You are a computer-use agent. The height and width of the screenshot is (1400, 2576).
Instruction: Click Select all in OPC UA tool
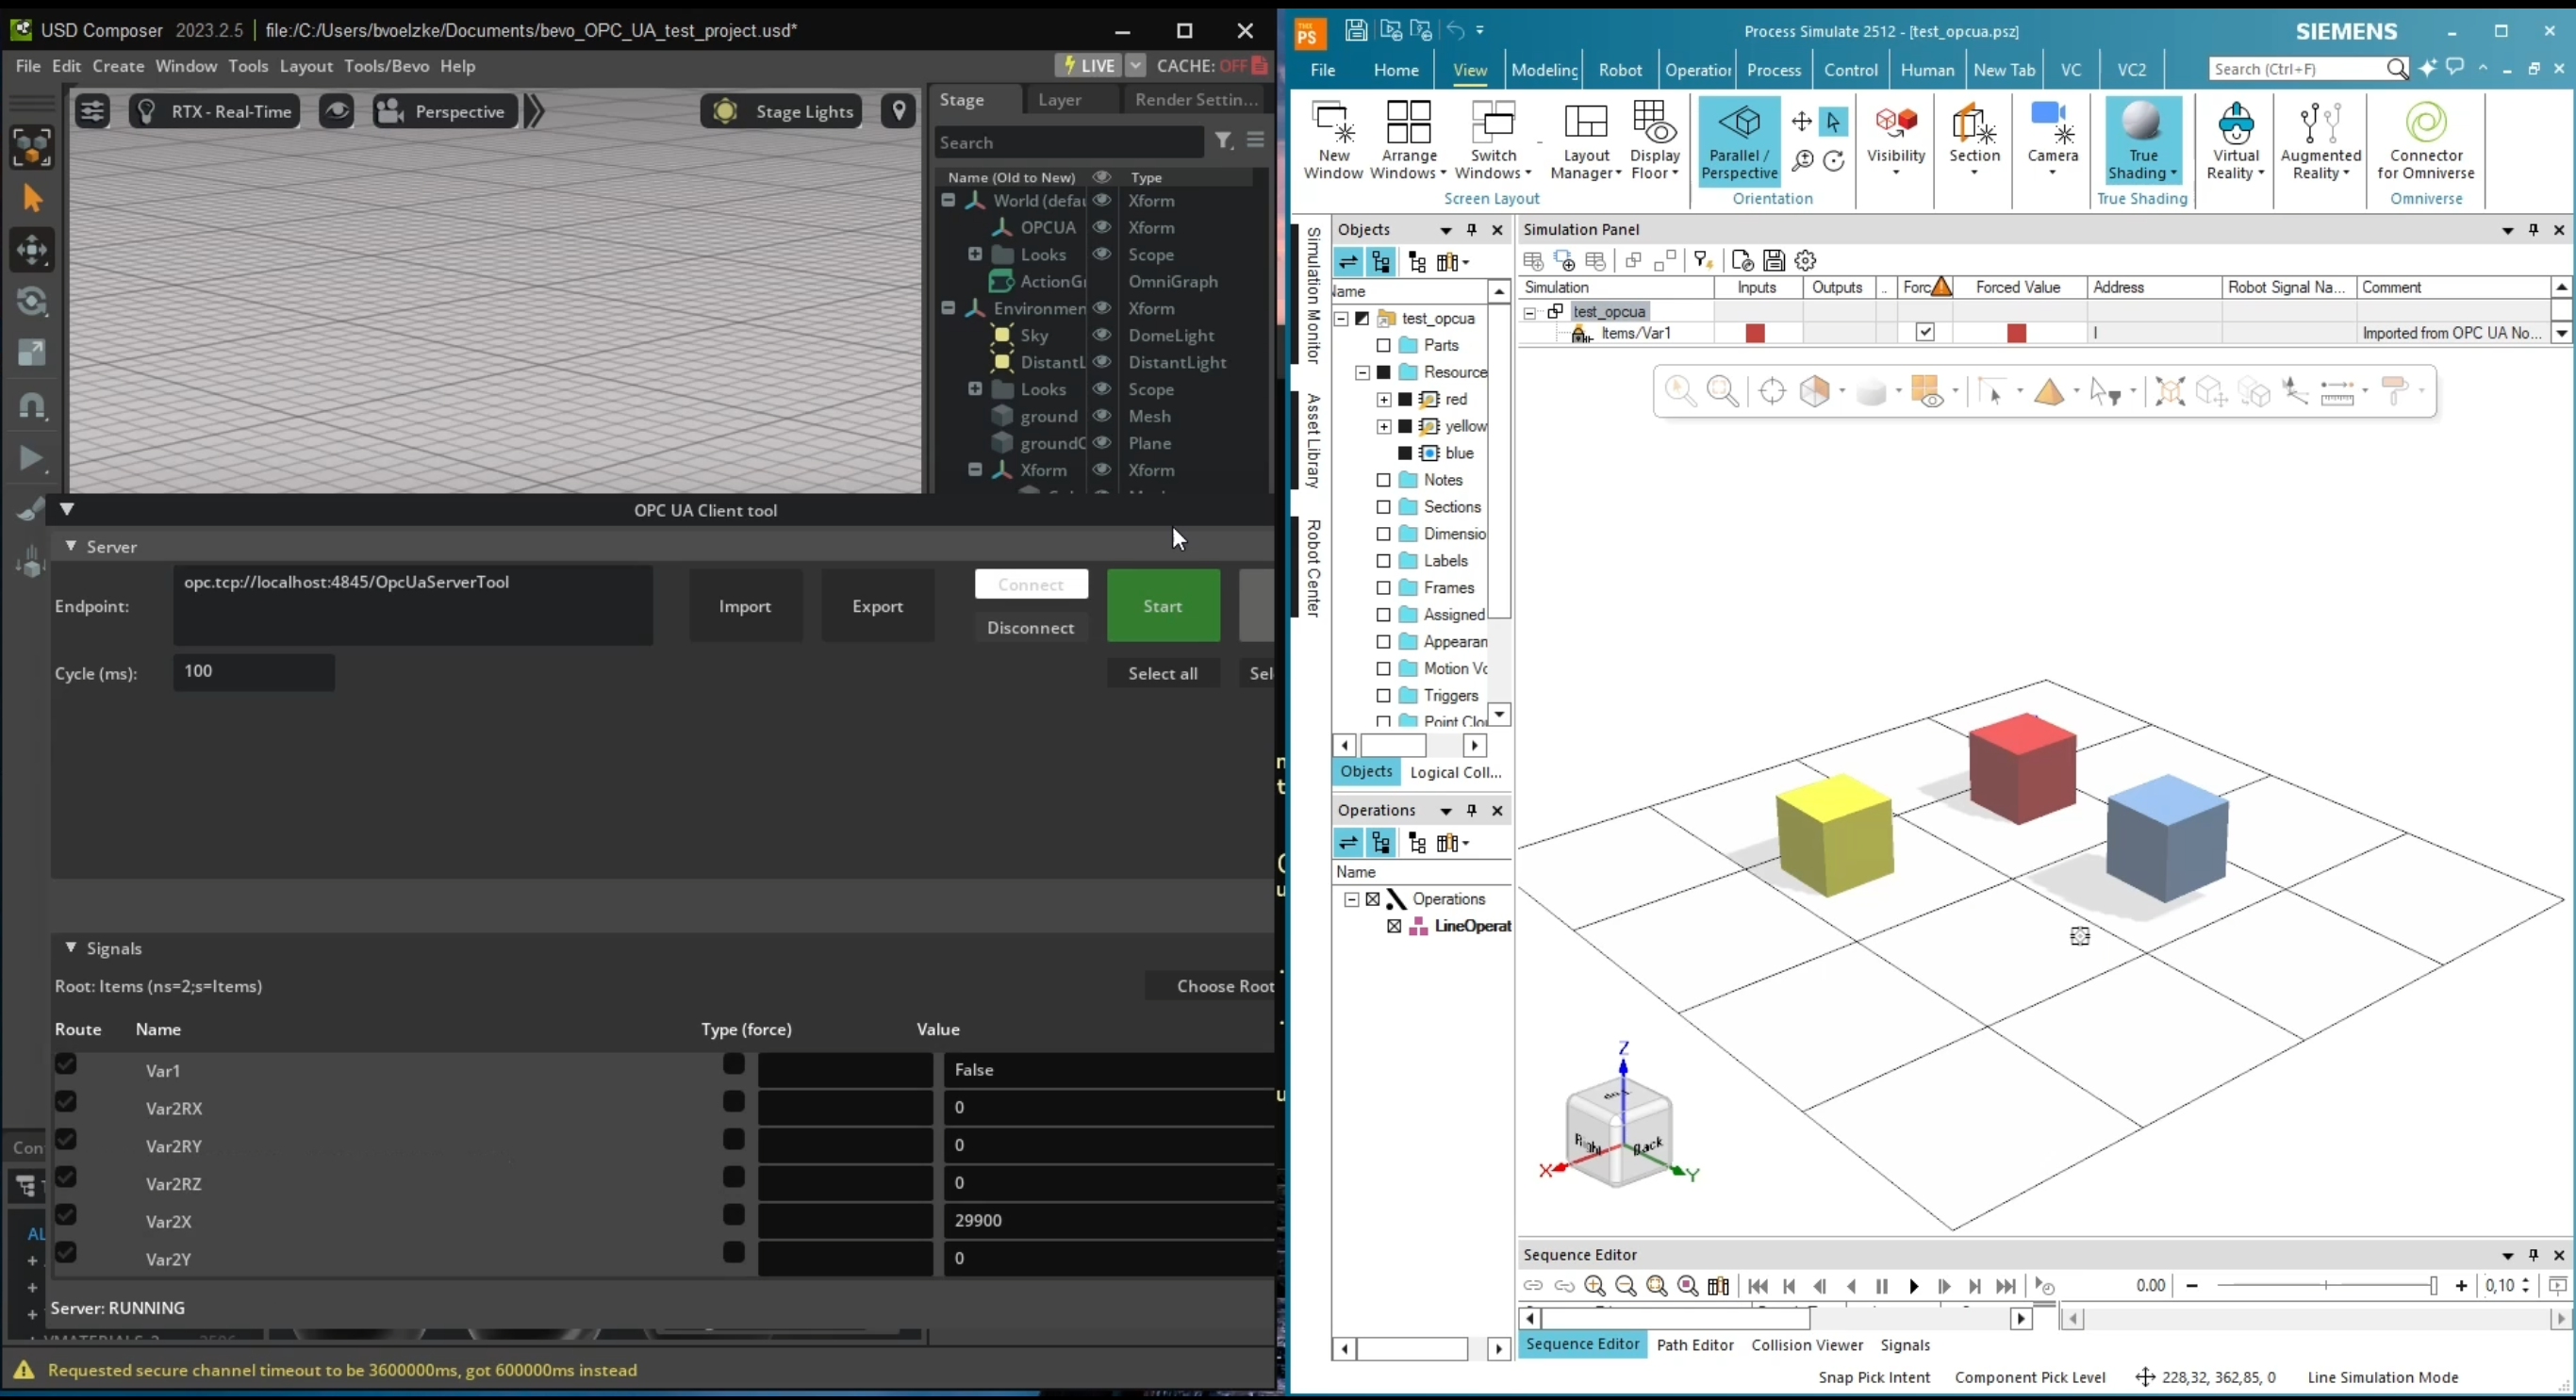[1163, 673]
